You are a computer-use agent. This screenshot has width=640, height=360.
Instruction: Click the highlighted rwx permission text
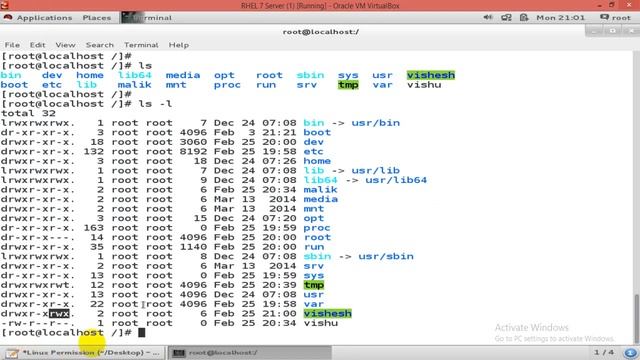pos(59,313)
